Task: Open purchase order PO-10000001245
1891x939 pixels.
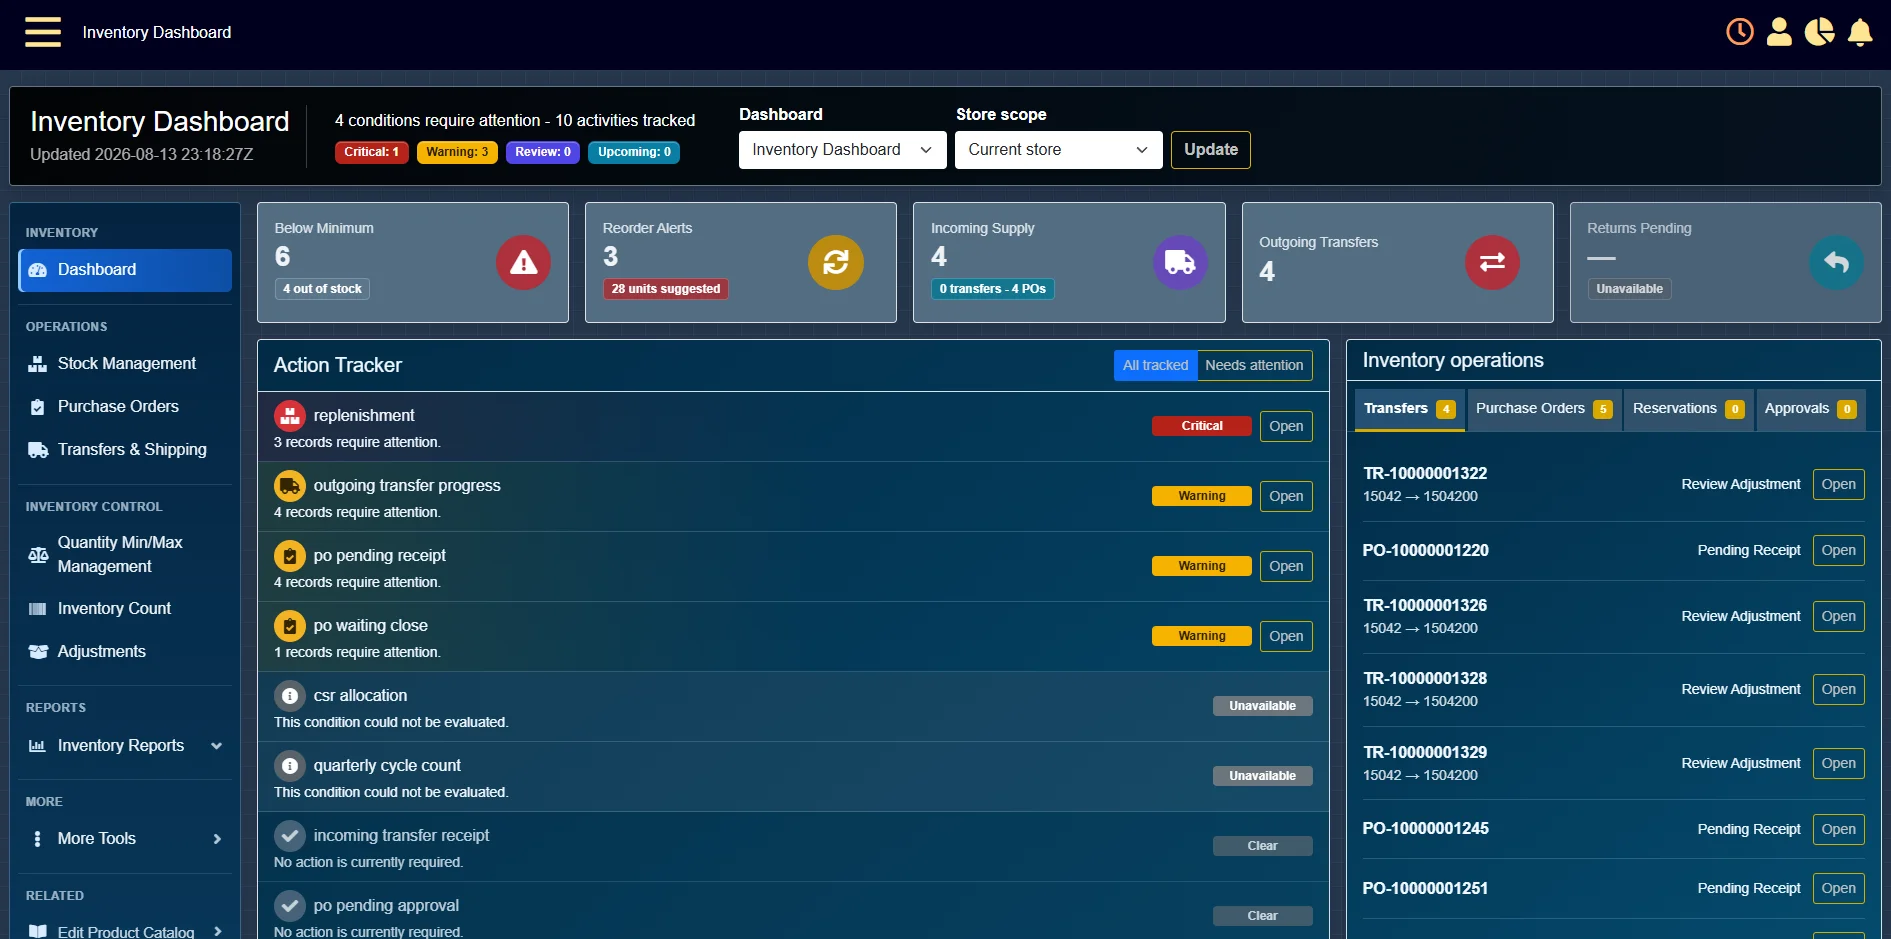Action: (x=1838, y=829)
